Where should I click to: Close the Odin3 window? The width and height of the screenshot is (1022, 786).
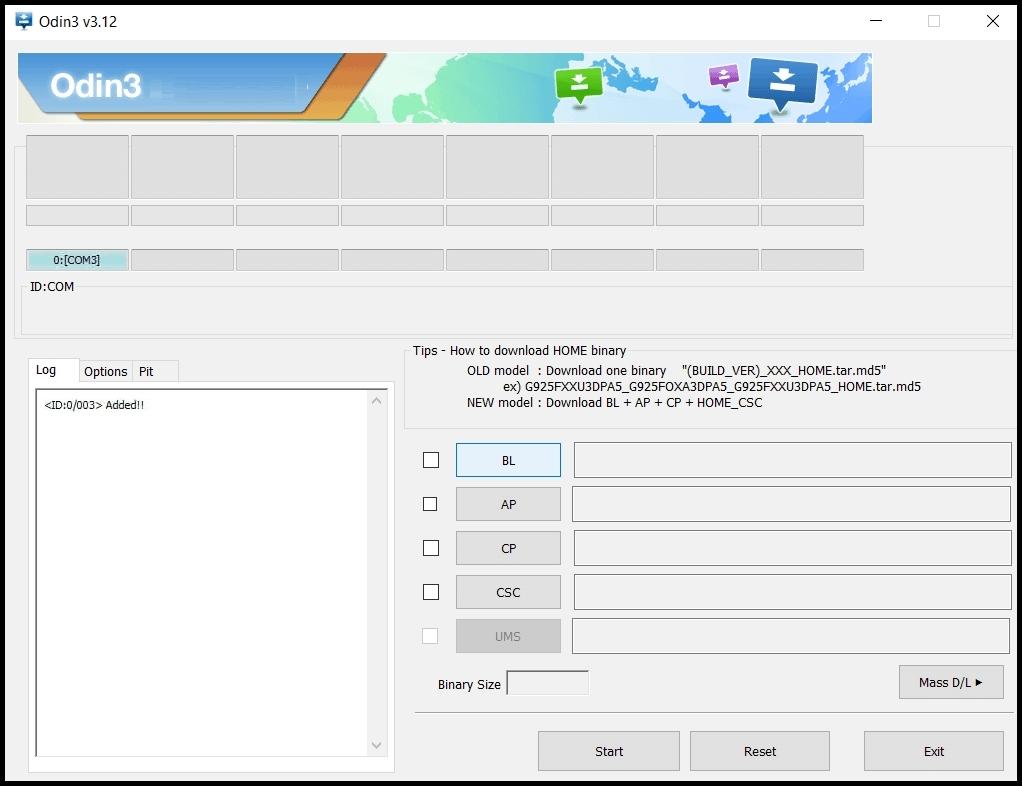(x=993, y=21)
